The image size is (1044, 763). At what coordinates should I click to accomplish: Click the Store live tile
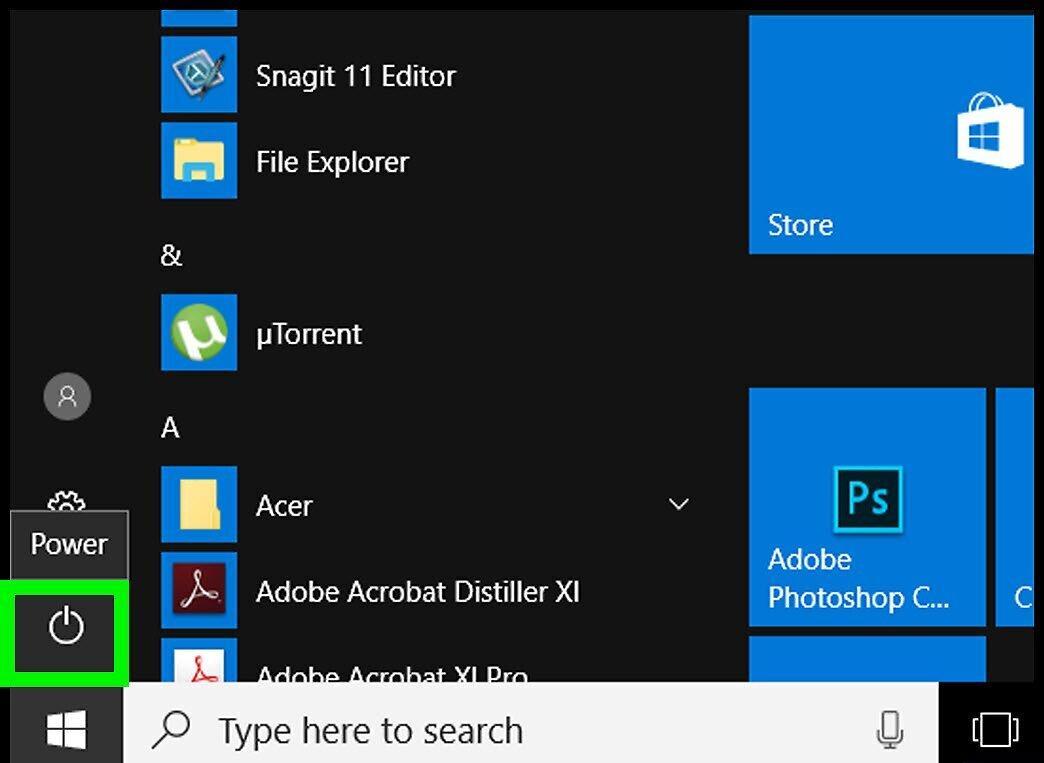pyautogui.click(x=892, y=135)
